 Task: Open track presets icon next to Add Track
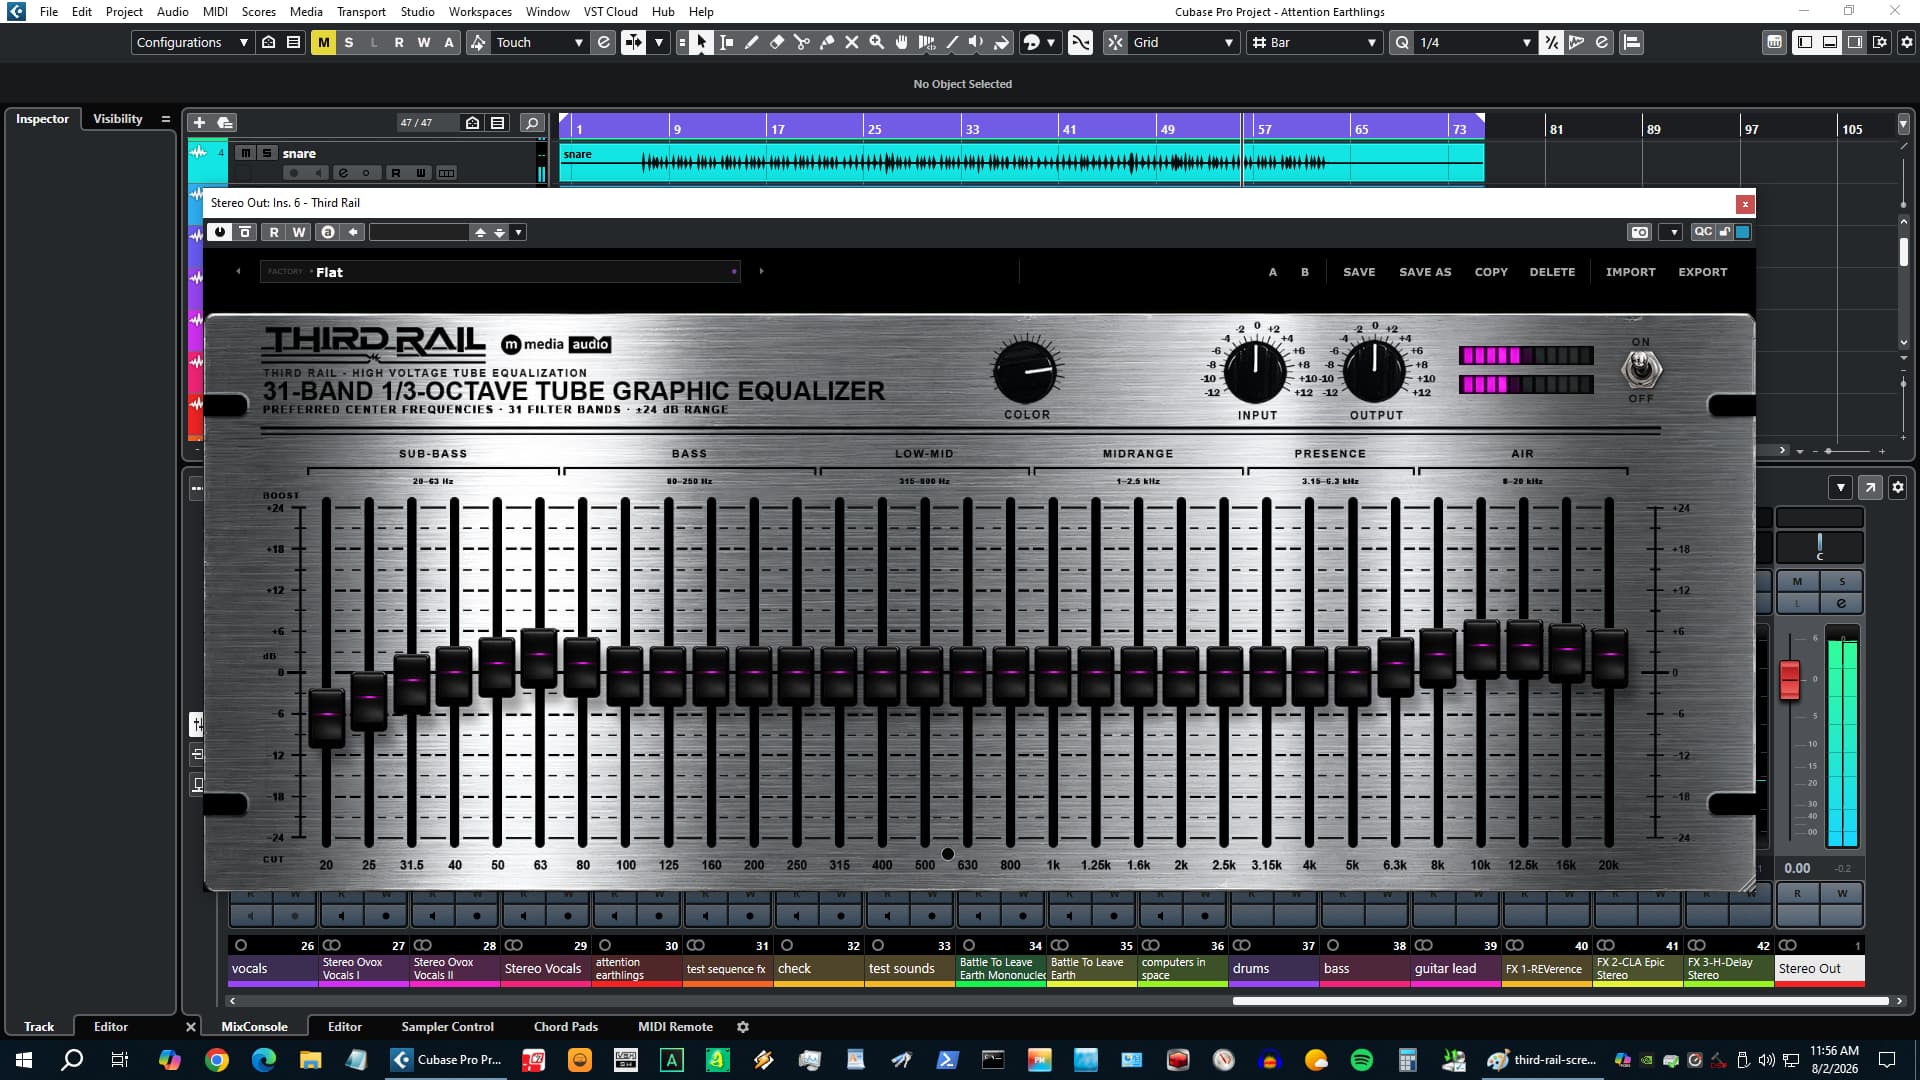[x=225, y=122]
